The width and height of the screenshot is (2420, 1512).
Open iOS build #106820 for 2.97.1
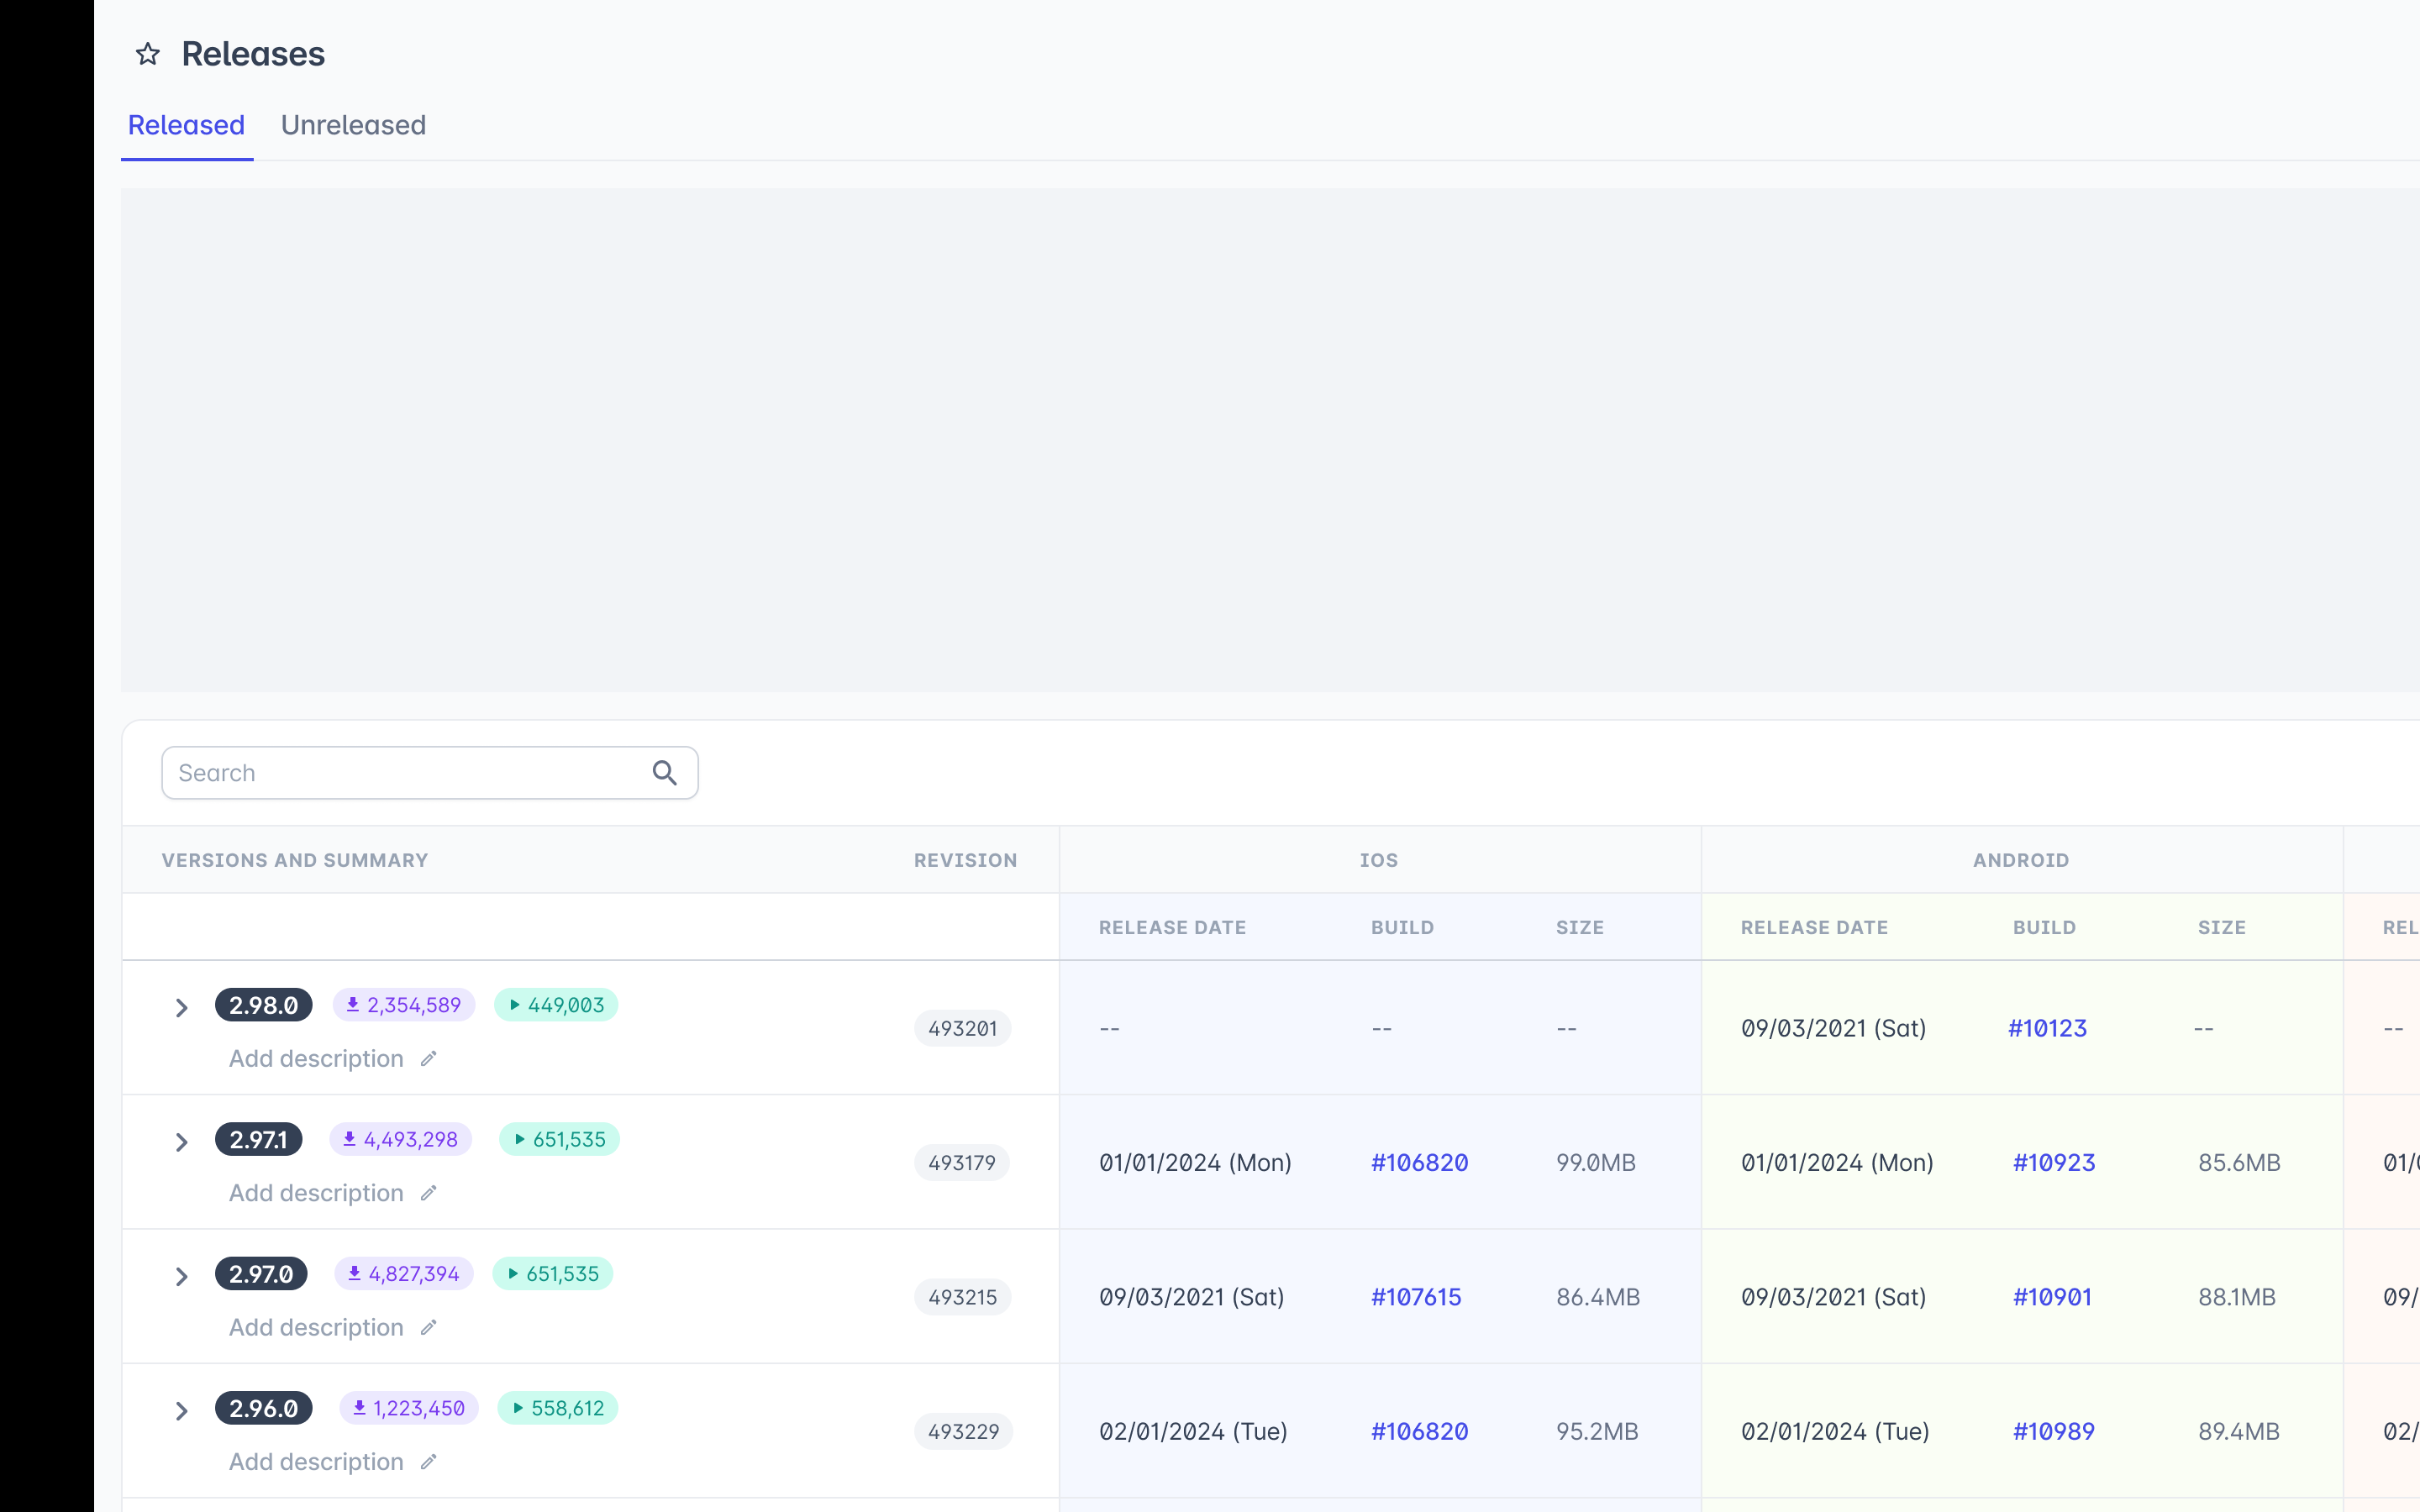tap(1419, 1163)
